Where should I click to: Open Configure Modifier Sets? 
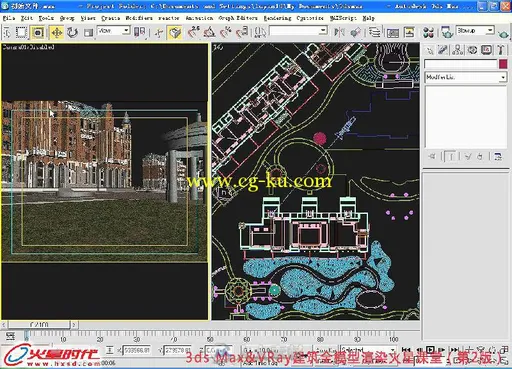(x=498, y=156)
